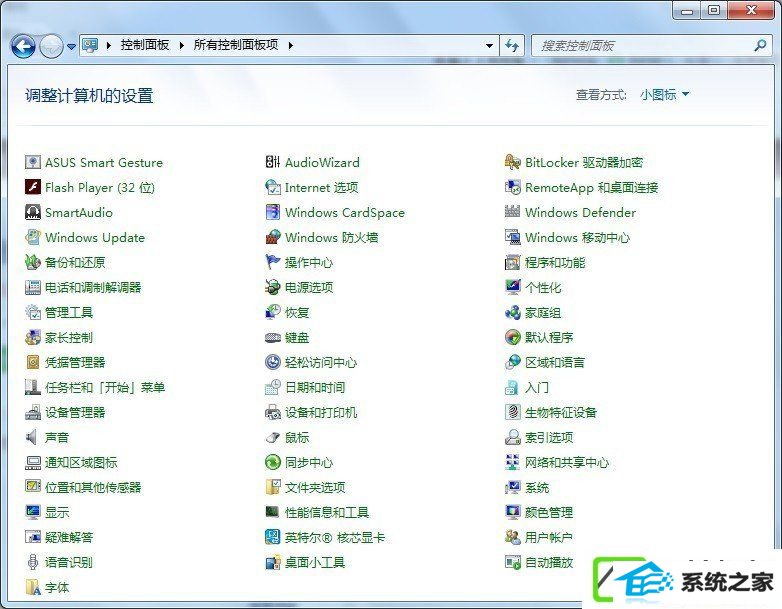Click the 设备管理器 icon
This screenshot has width=782, height=609.
[33, 412]
